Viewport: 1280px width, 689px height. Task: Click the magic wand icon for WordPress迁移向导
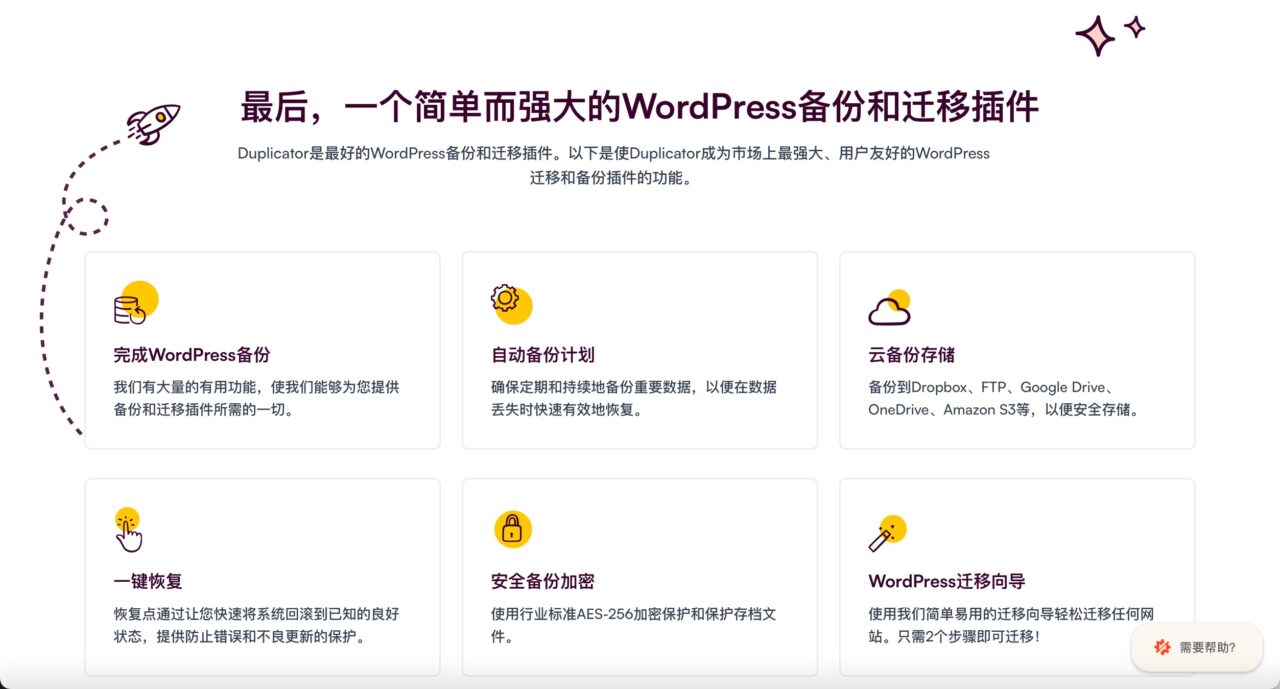click(x=887, y=533)
